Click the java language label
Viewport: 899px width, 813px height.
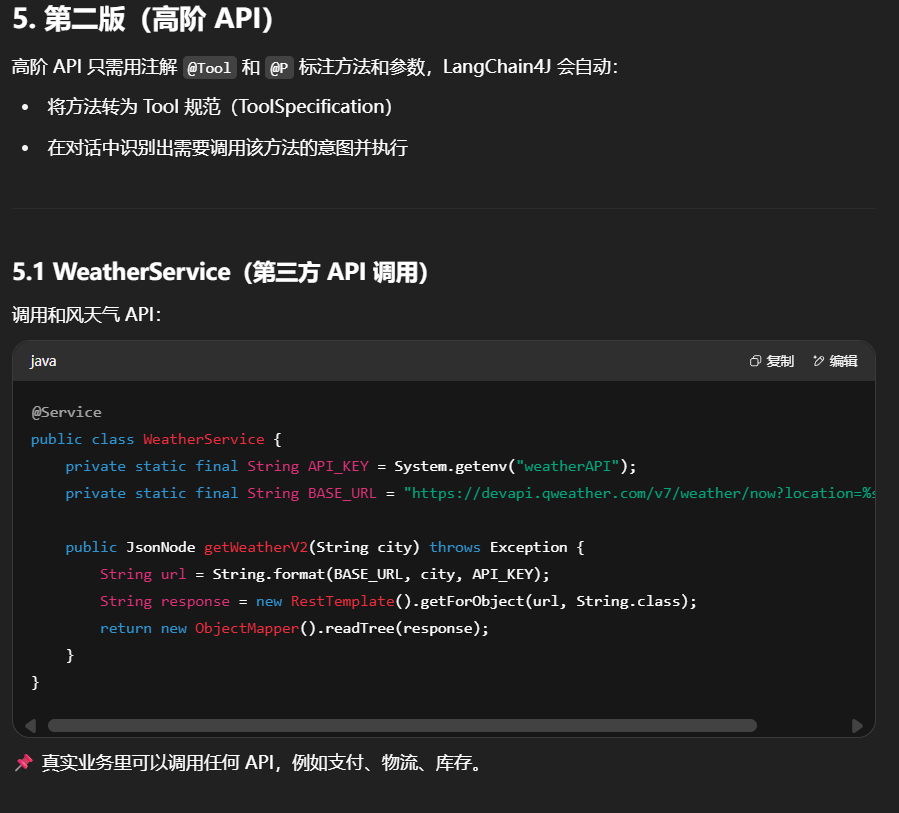tap(43, 361)
